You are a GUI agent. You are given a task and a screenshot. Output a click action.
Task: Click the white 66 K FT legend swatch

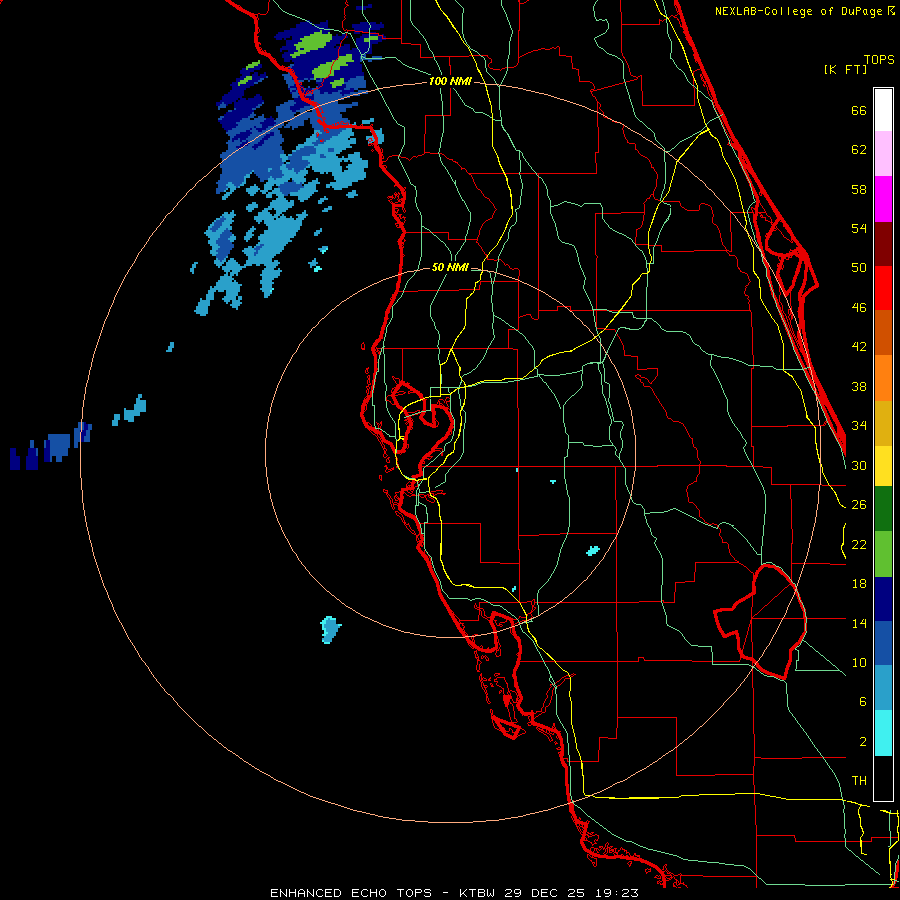pos(883,110)
